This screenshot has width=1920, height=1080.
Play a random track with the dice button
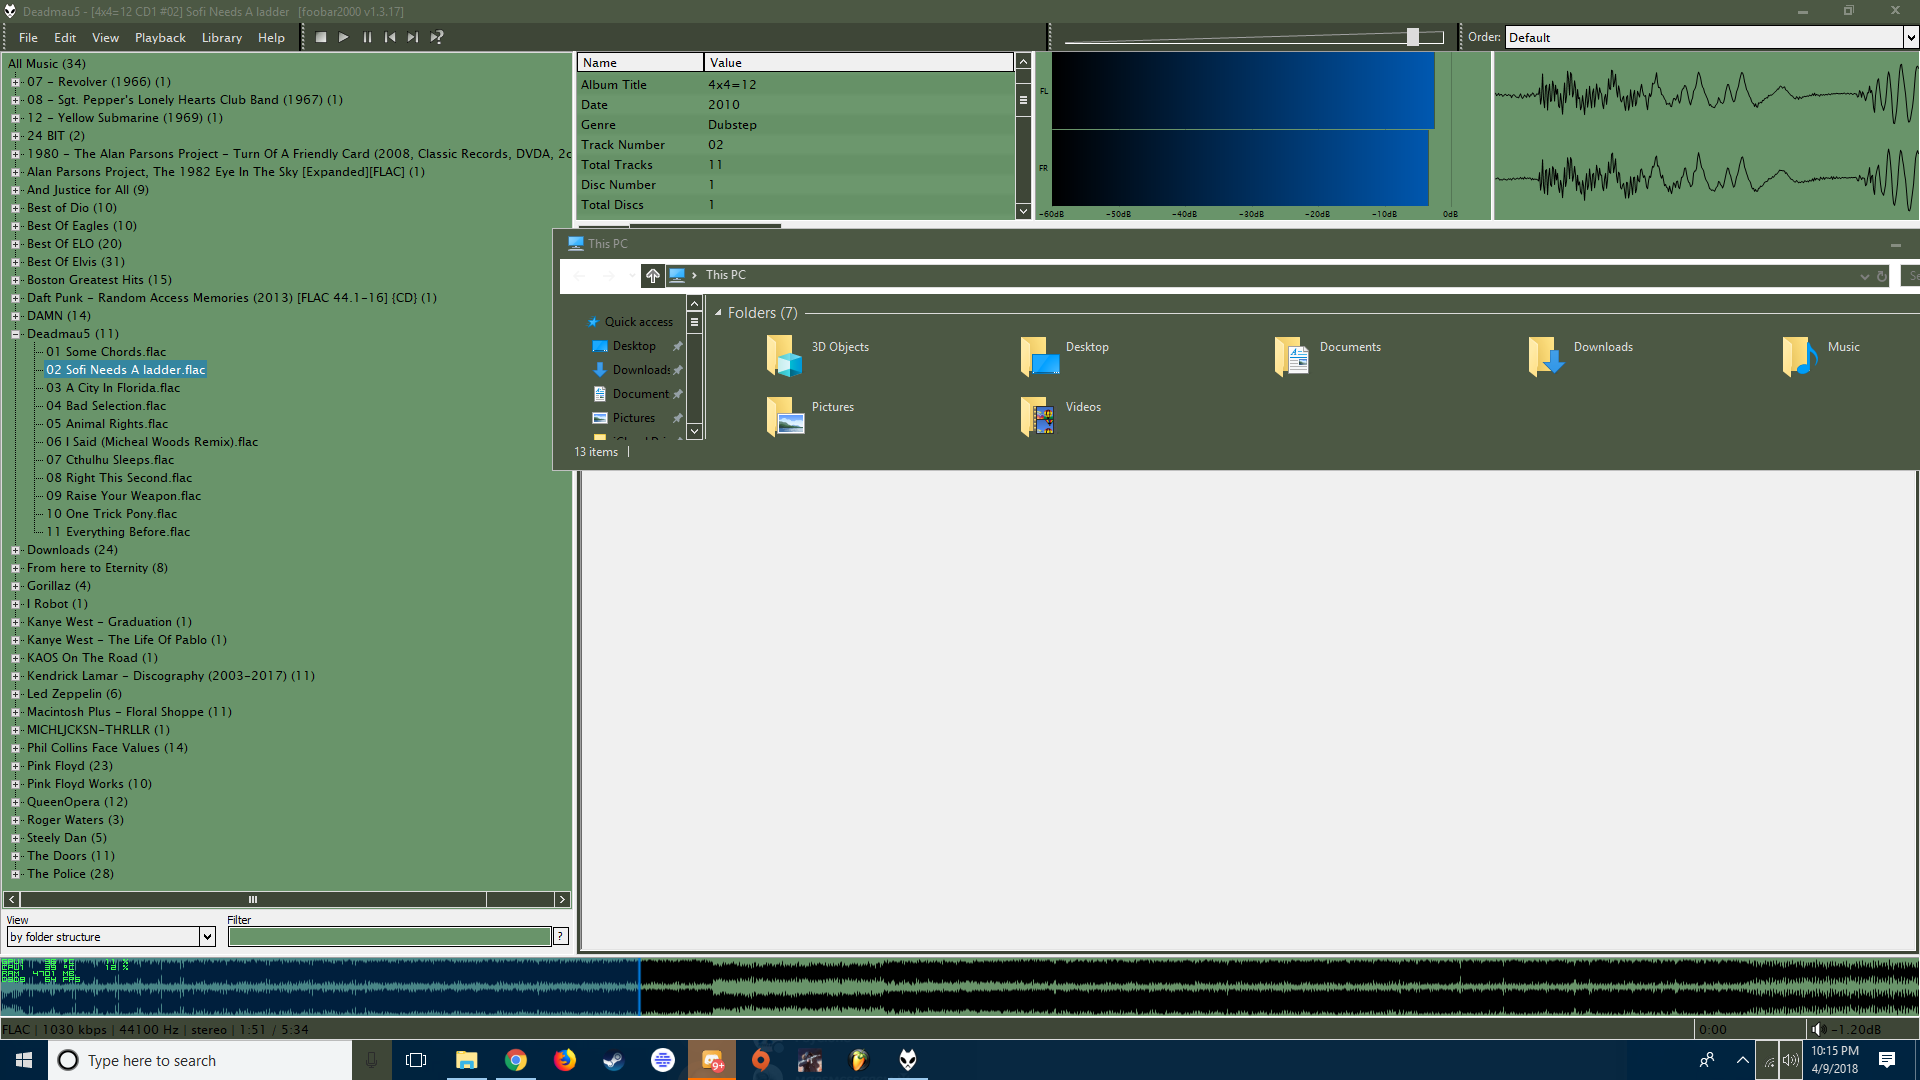(x=437, y=38)
